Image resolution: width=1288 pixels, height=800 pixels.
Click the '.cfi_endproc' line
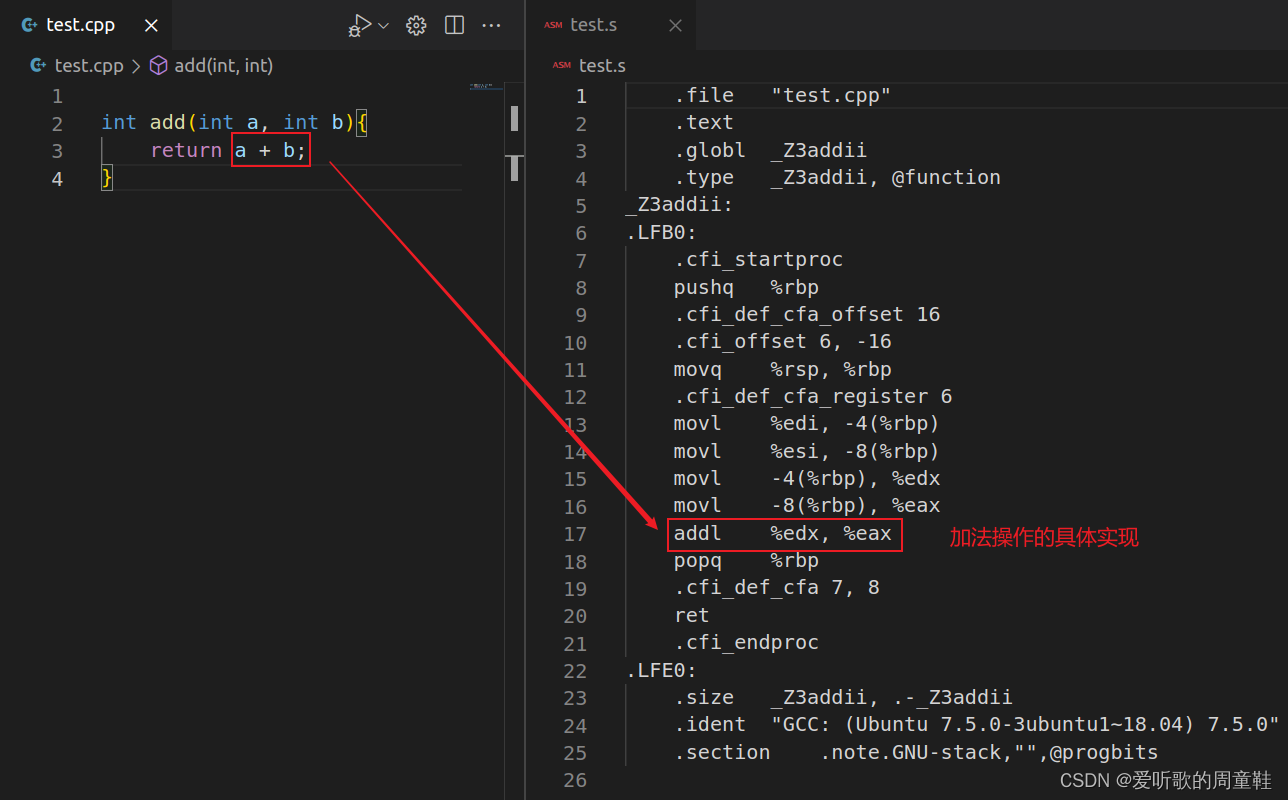pos(746,642)
